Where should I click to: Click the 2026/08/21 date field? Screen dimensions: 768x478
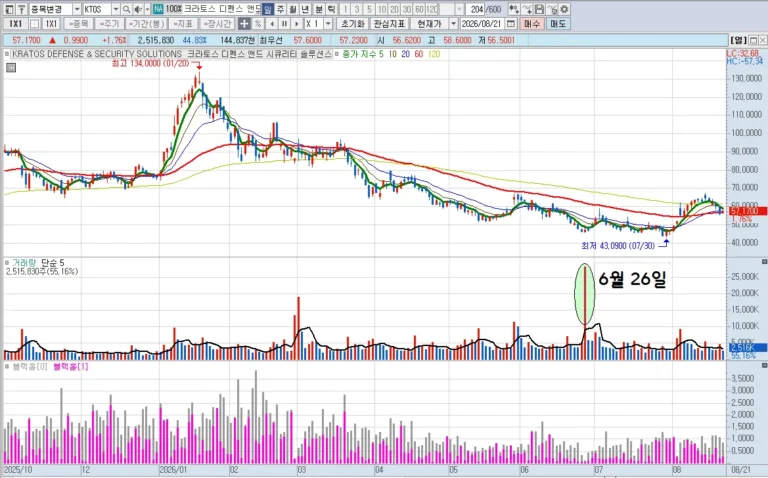[x=482, y=24]
